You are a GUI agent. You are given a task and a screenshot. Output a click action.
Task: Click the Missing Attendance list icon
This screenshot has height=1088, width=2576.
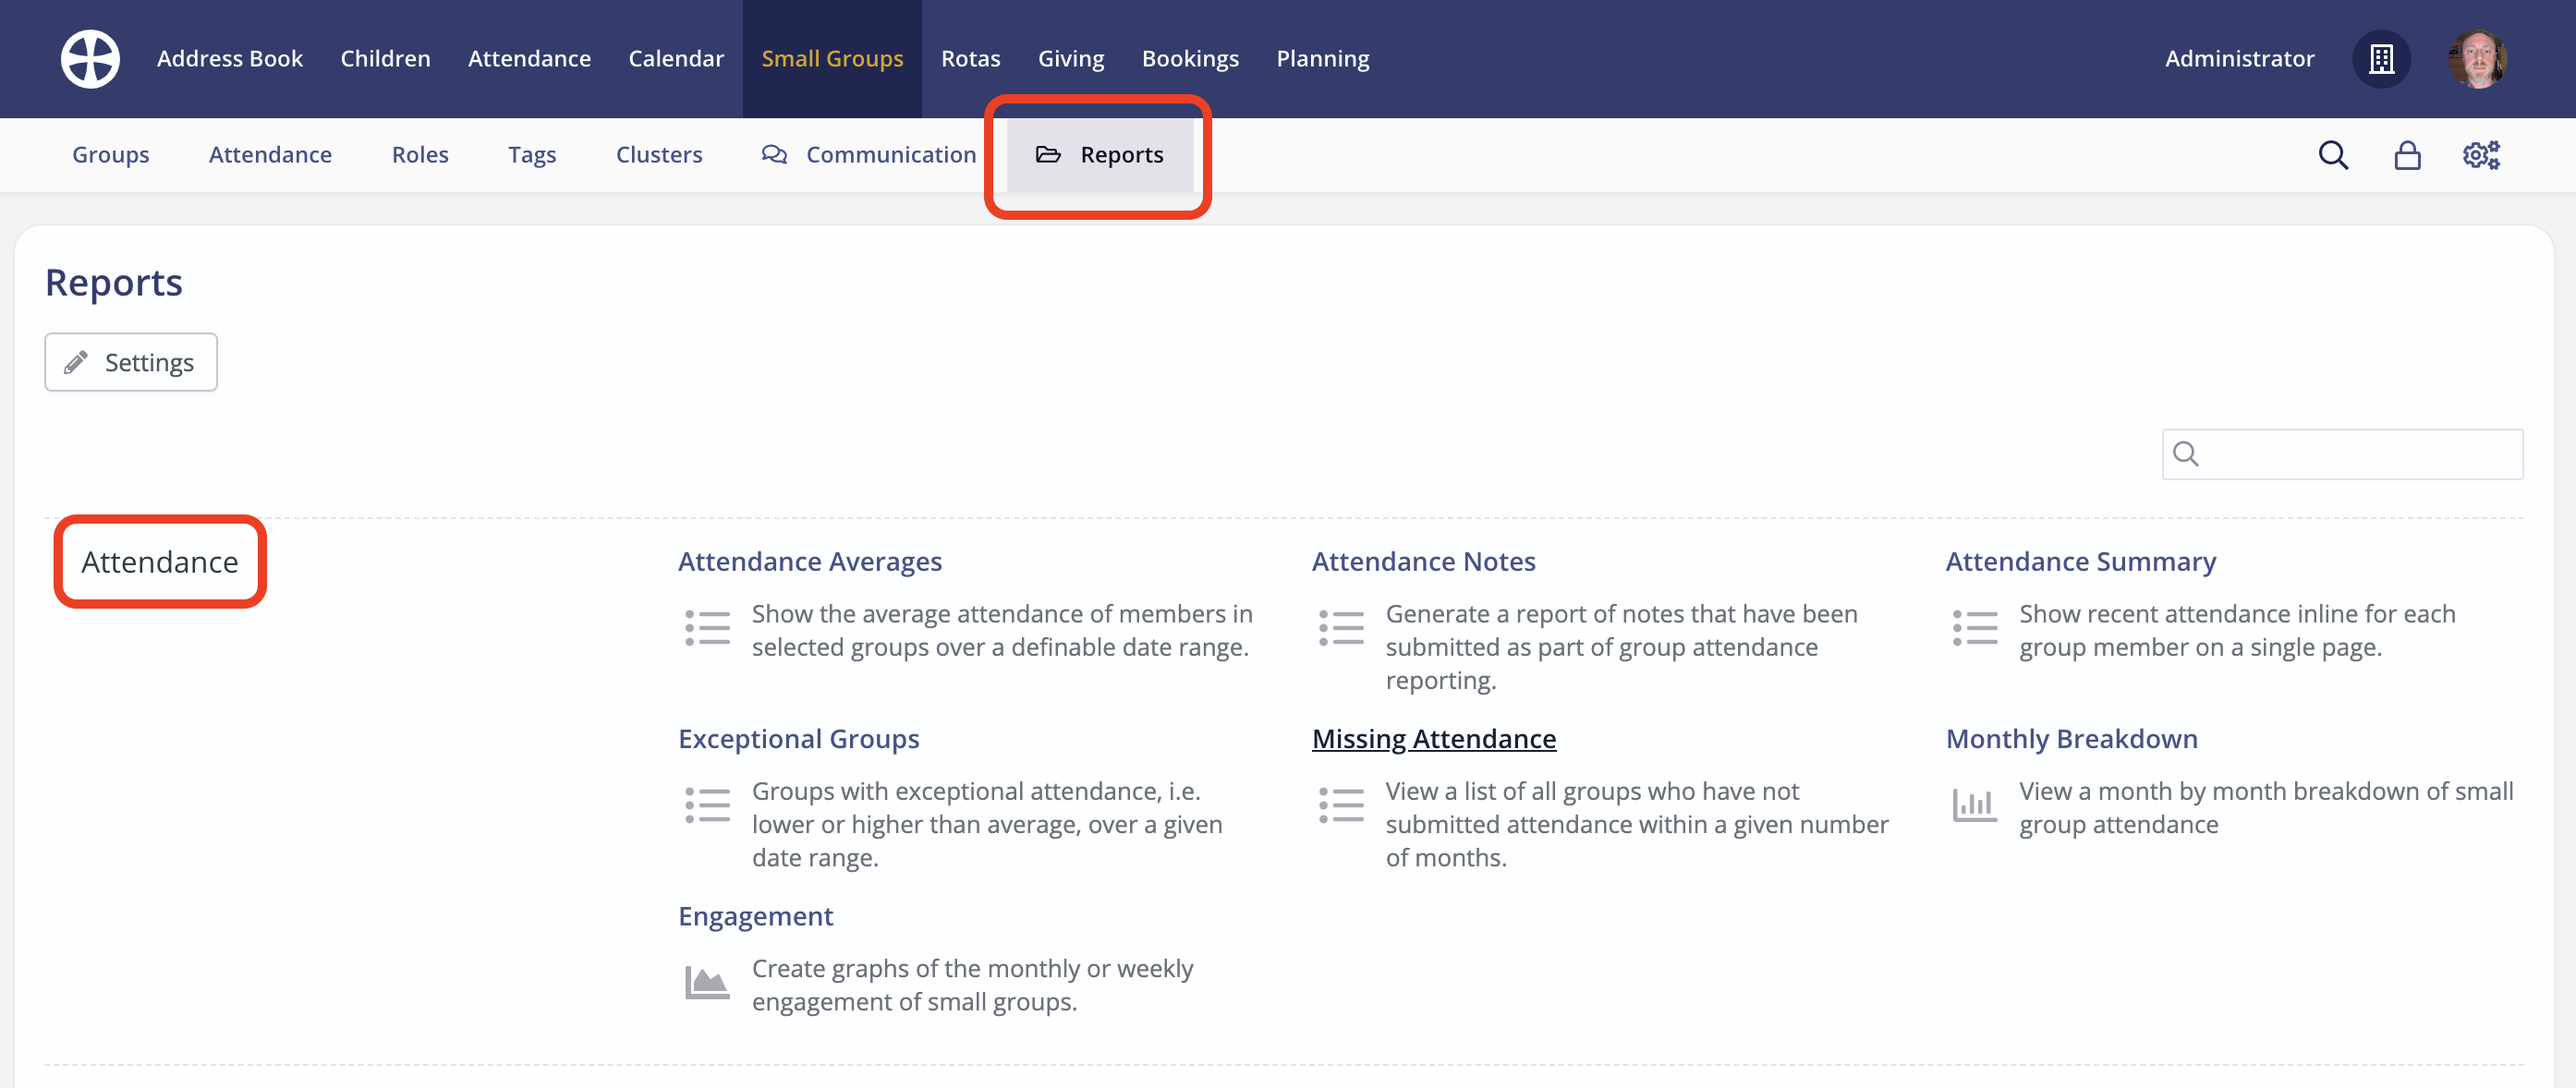point(1340,804)
